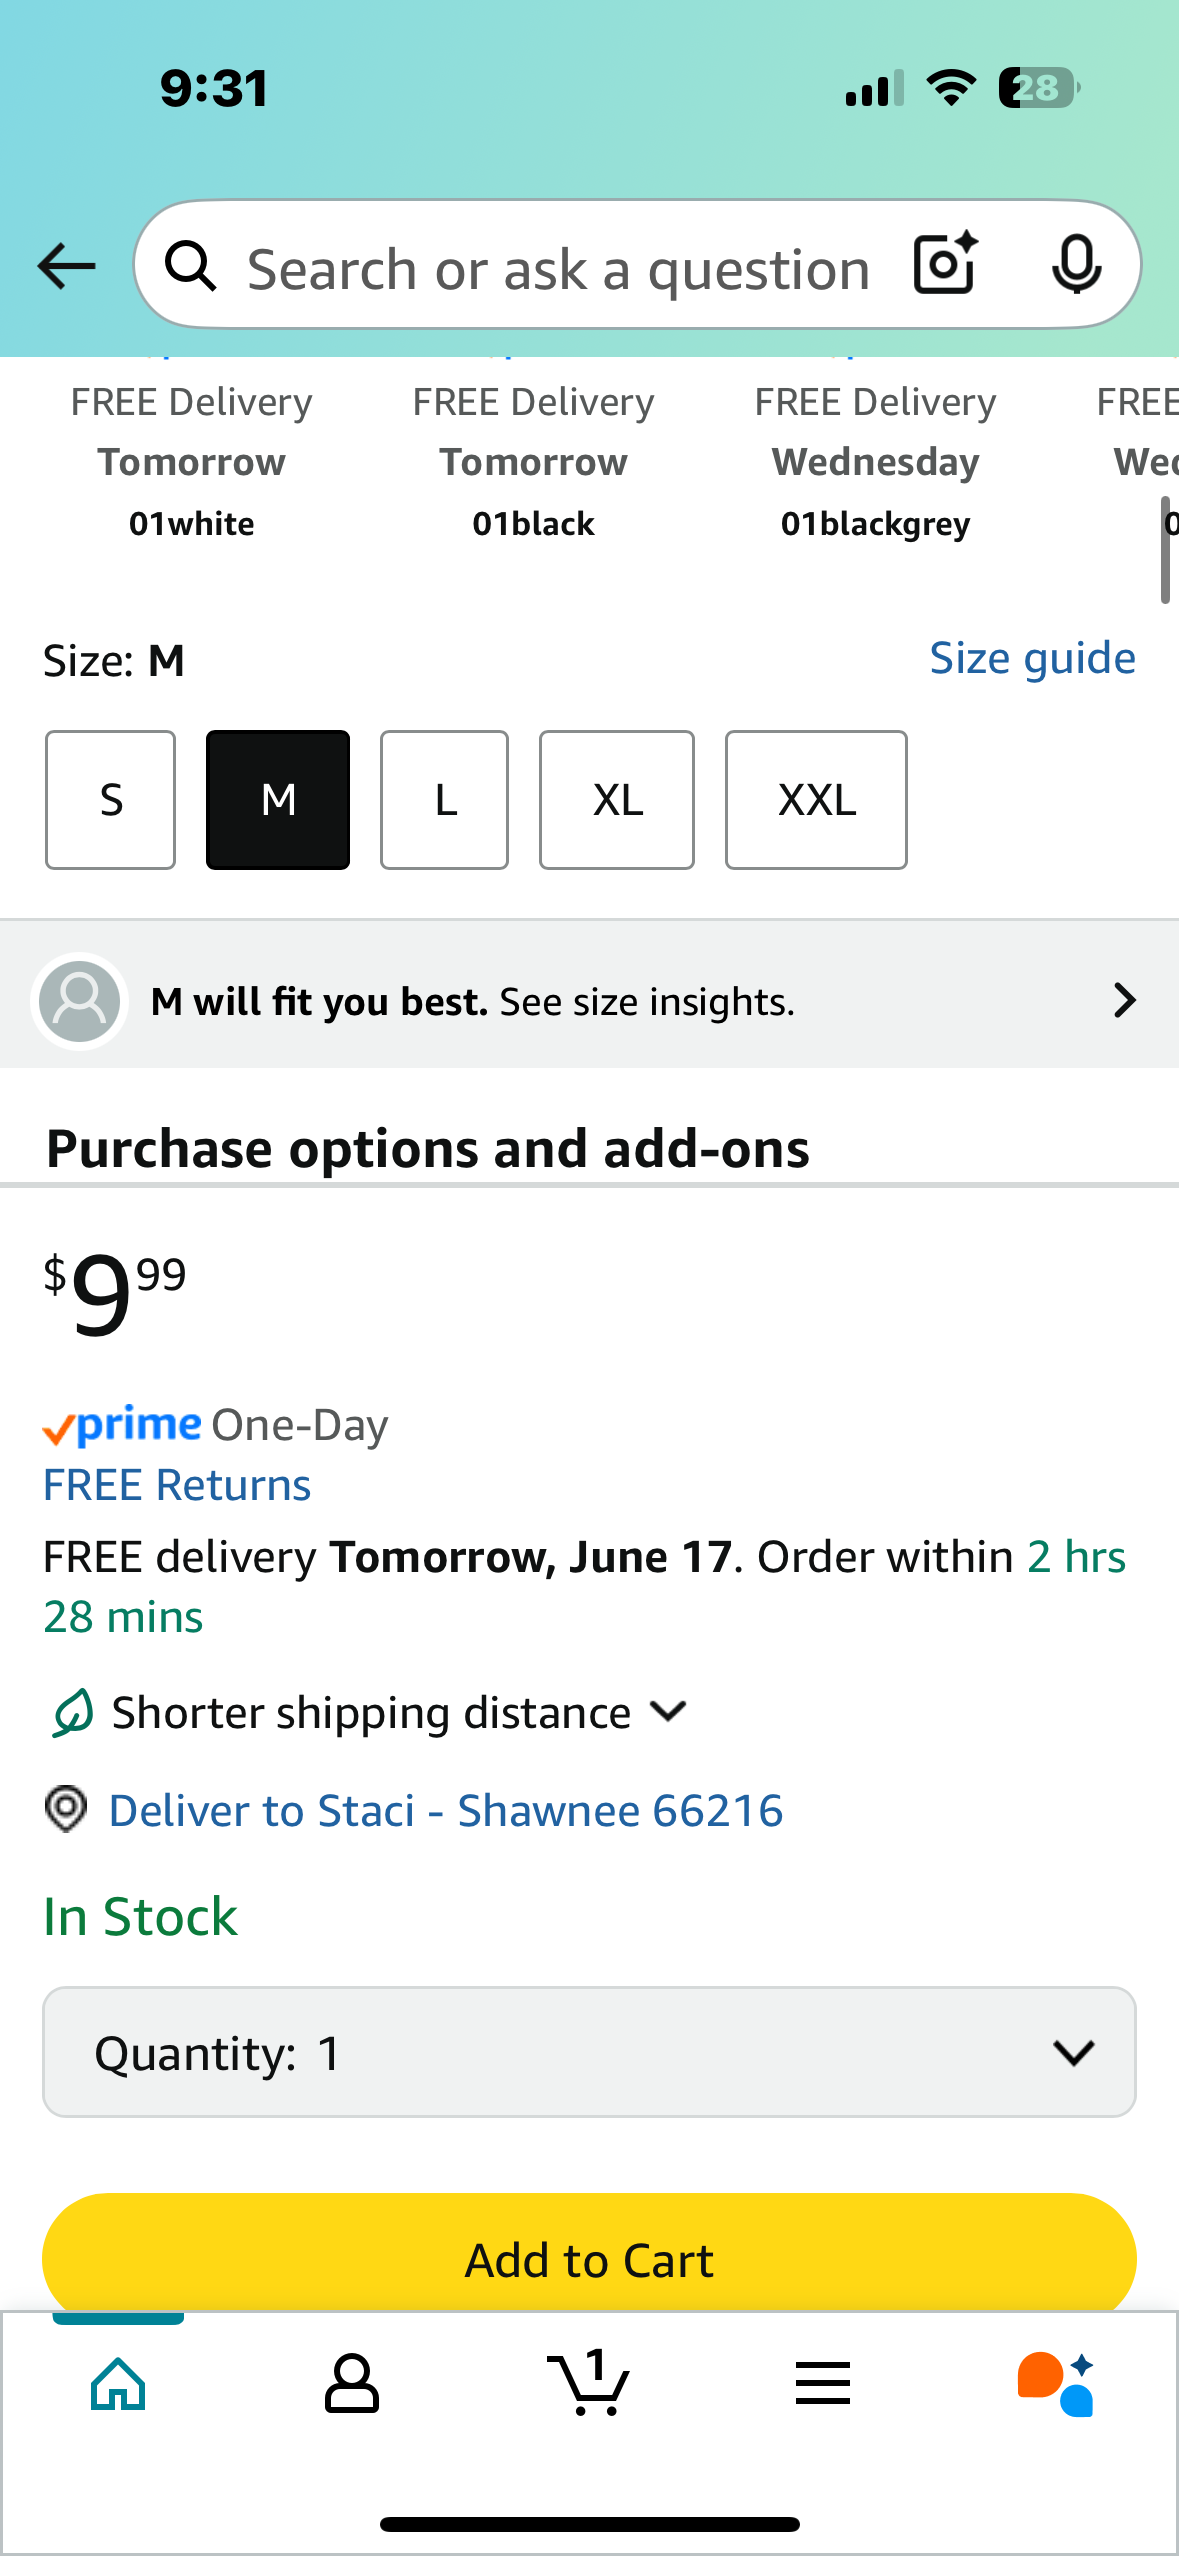Tap the back arrow icon

point(66,266)
